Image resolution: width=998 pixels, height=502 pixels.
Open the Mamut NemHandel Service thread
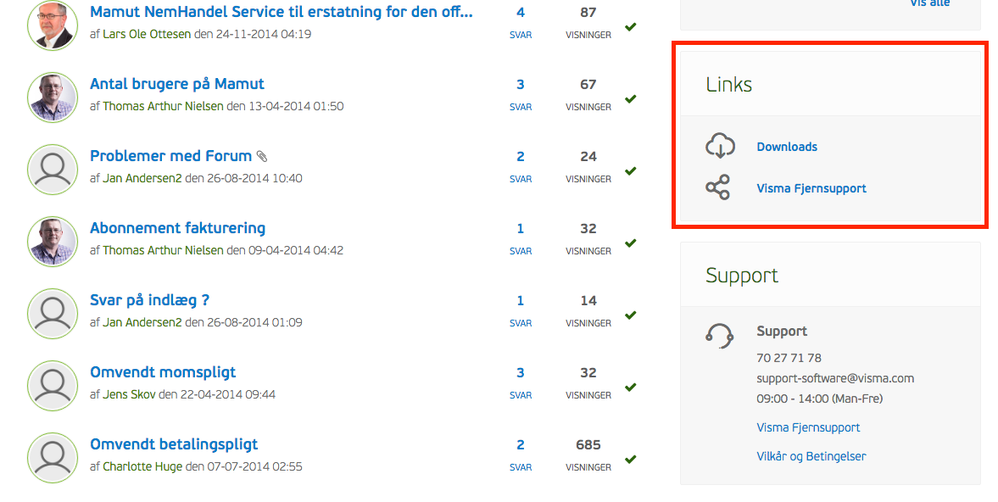[x=281, y=13]
